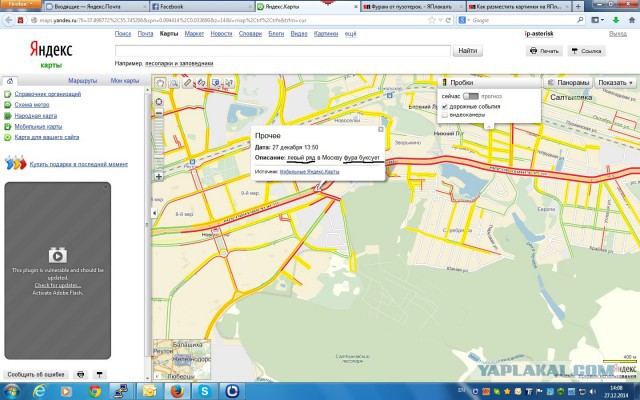Uncheck the дорожные события checkbox
Screen dimensions: 640x400
point(445,107)
